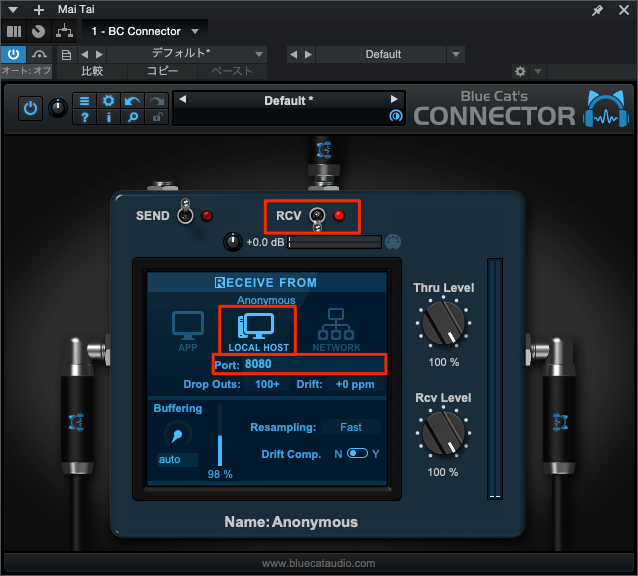
Task: Click the zoom magnifier icon
Action: point(132,117)
